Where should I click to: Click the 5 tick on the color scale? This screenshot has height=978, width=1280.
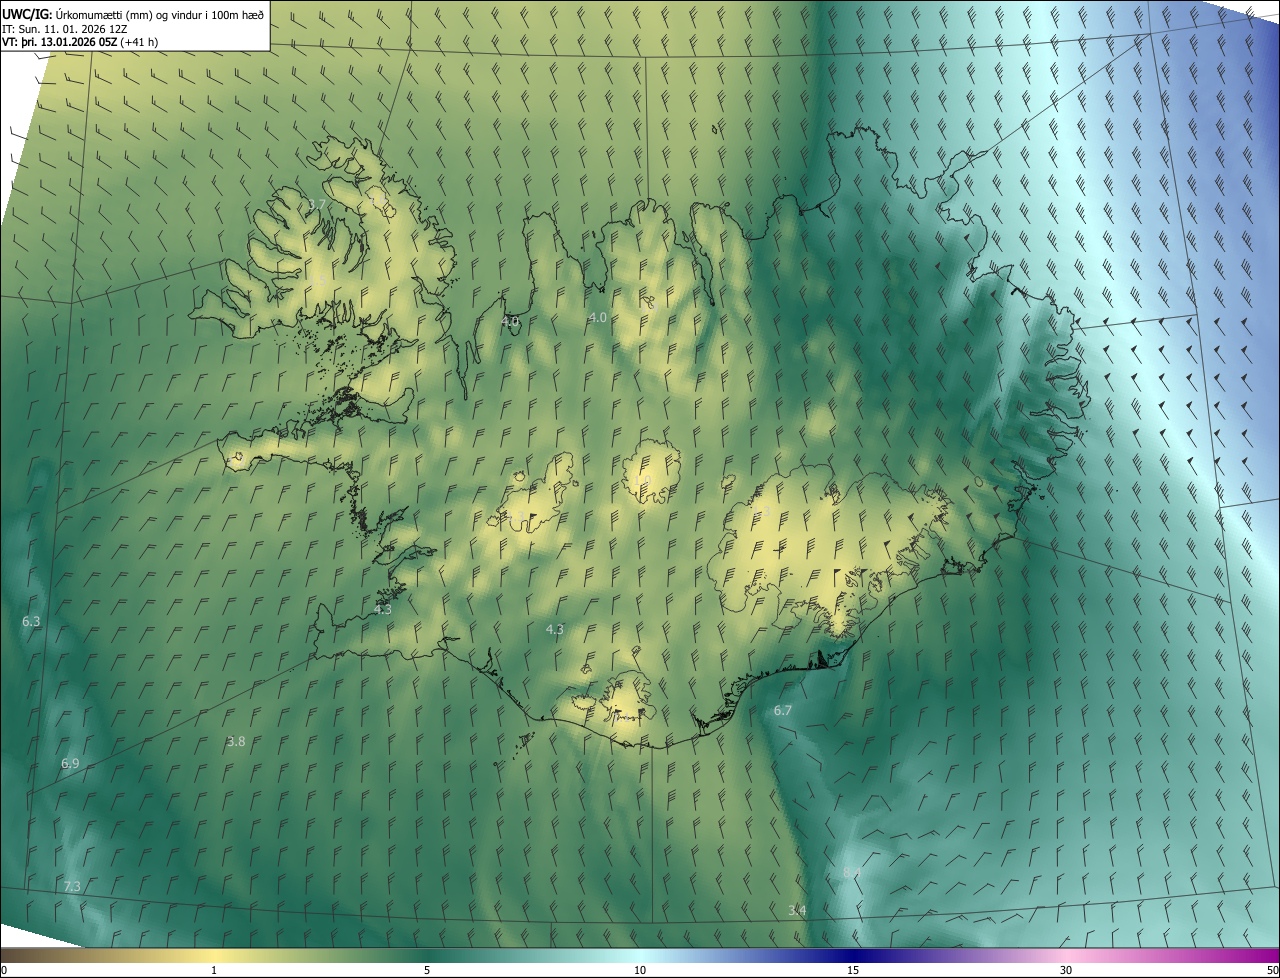coord(427,970)
